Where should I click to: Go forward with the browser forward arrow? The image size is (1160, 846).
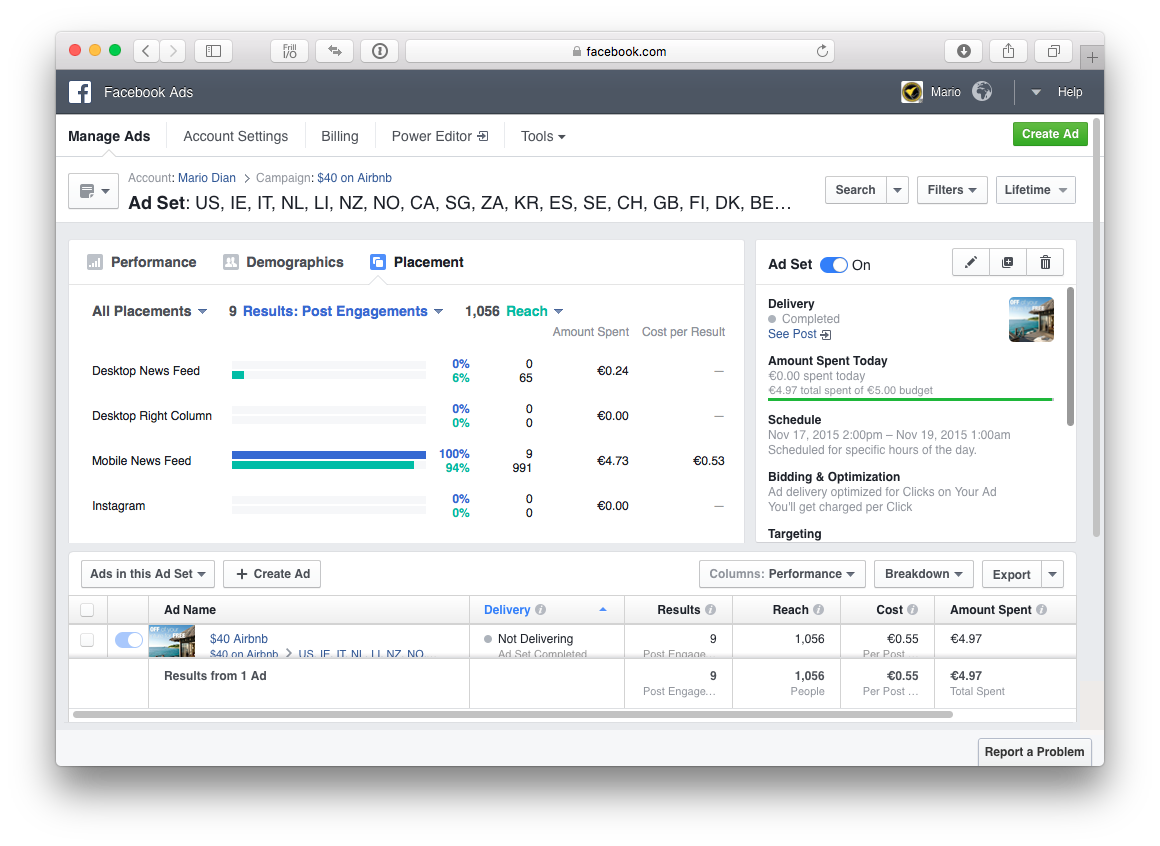173,51
